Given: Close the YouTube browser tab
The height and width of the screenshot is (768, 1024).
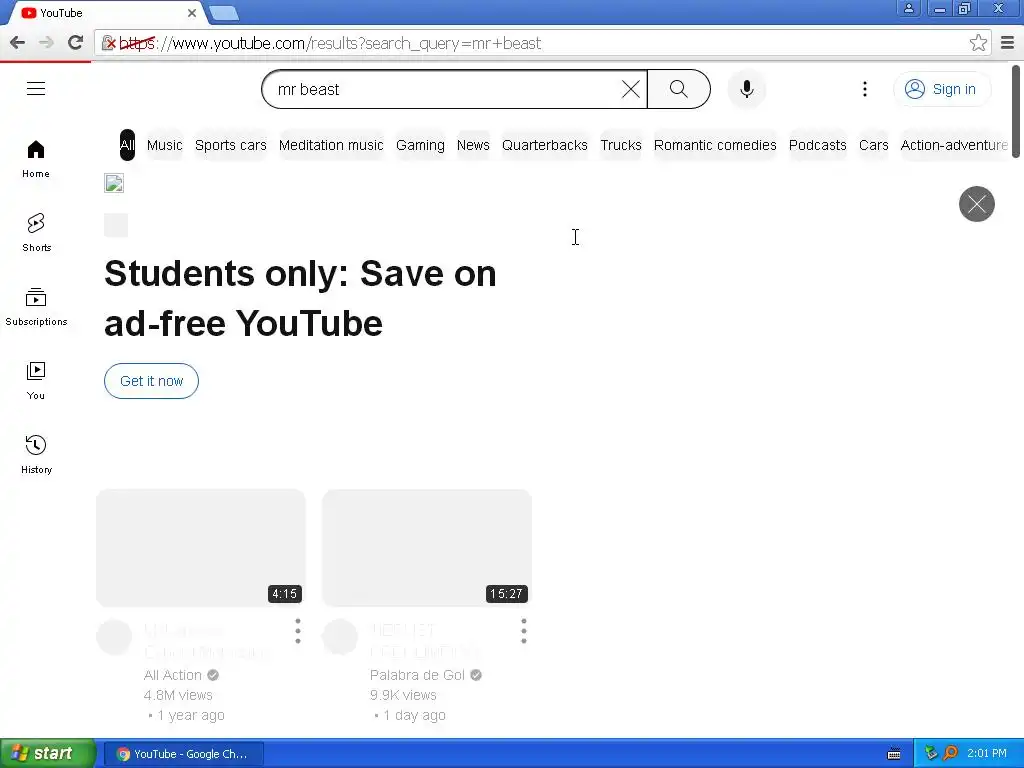Looking at the screenshot, I should tap(191, 13).
